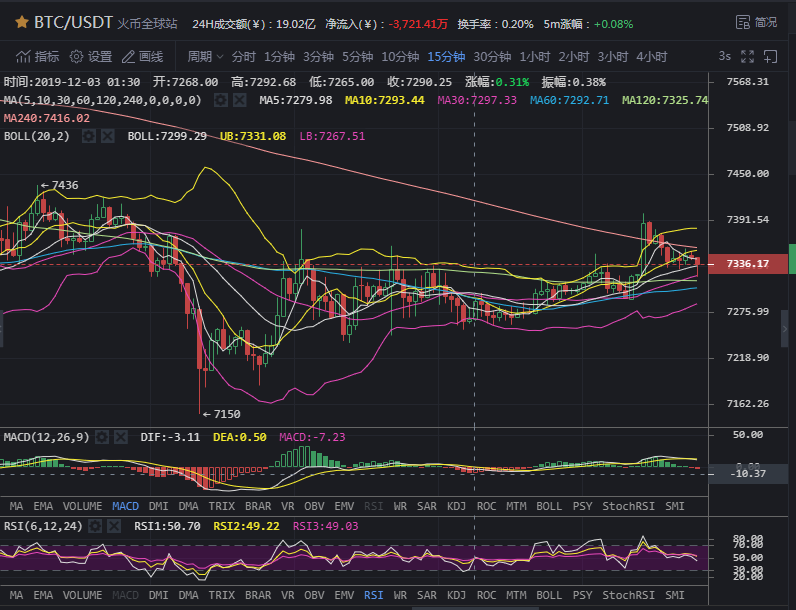Select the 1小时 period
Image resolution: width=796 pixels, height=610 pixels.
535,57
